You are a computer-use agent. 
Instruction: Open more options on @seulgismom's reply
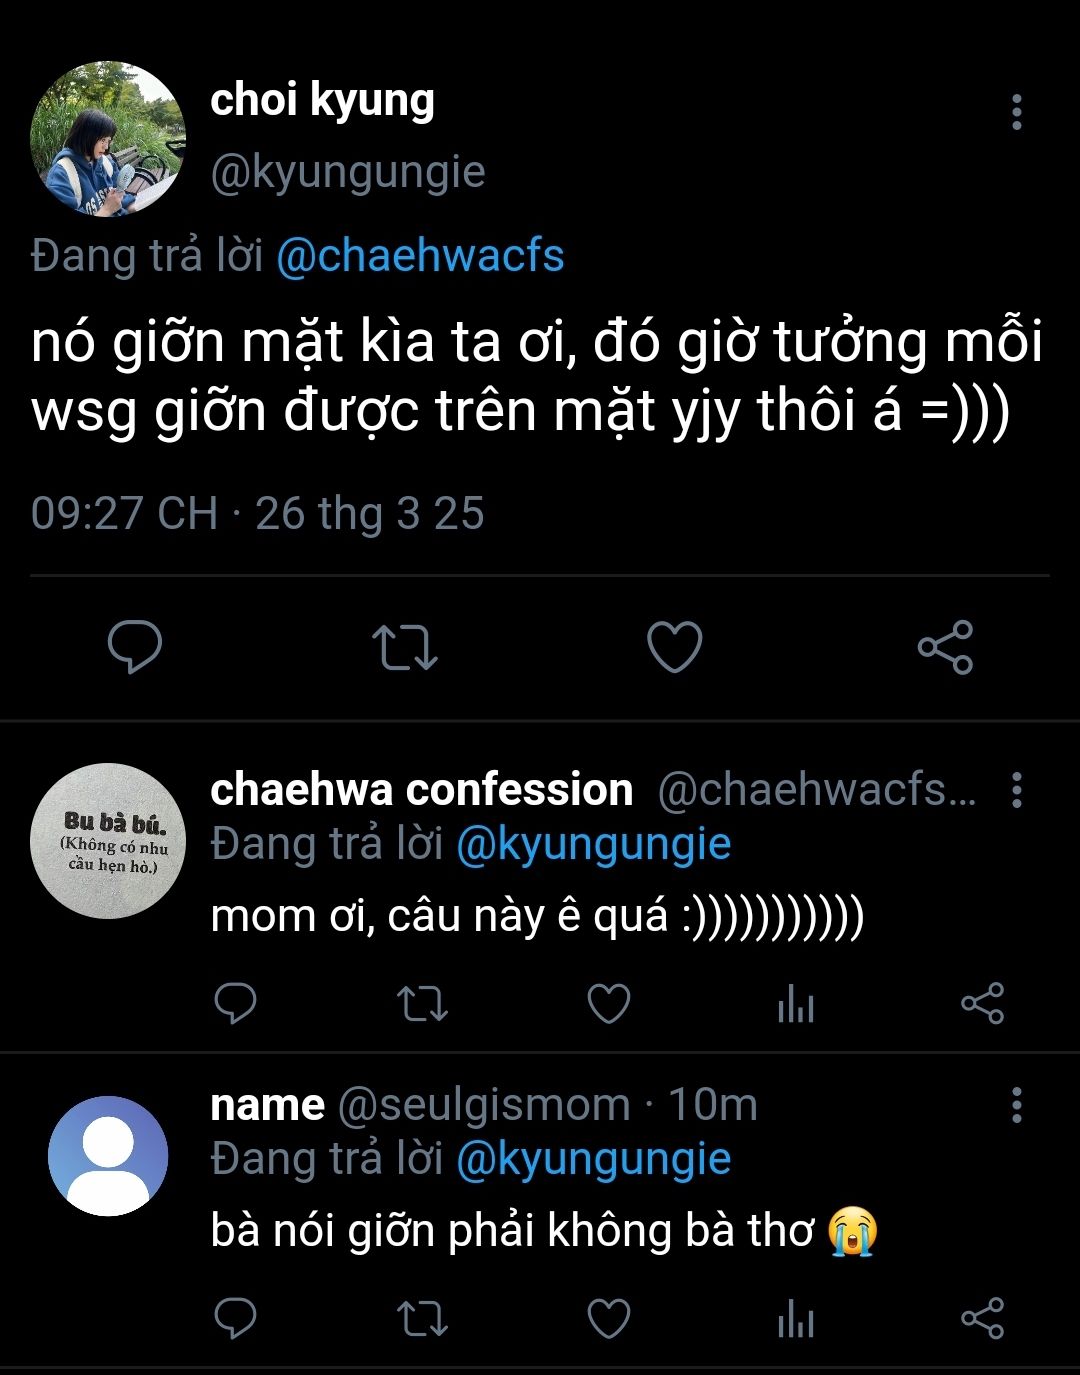(1016, 1105)
